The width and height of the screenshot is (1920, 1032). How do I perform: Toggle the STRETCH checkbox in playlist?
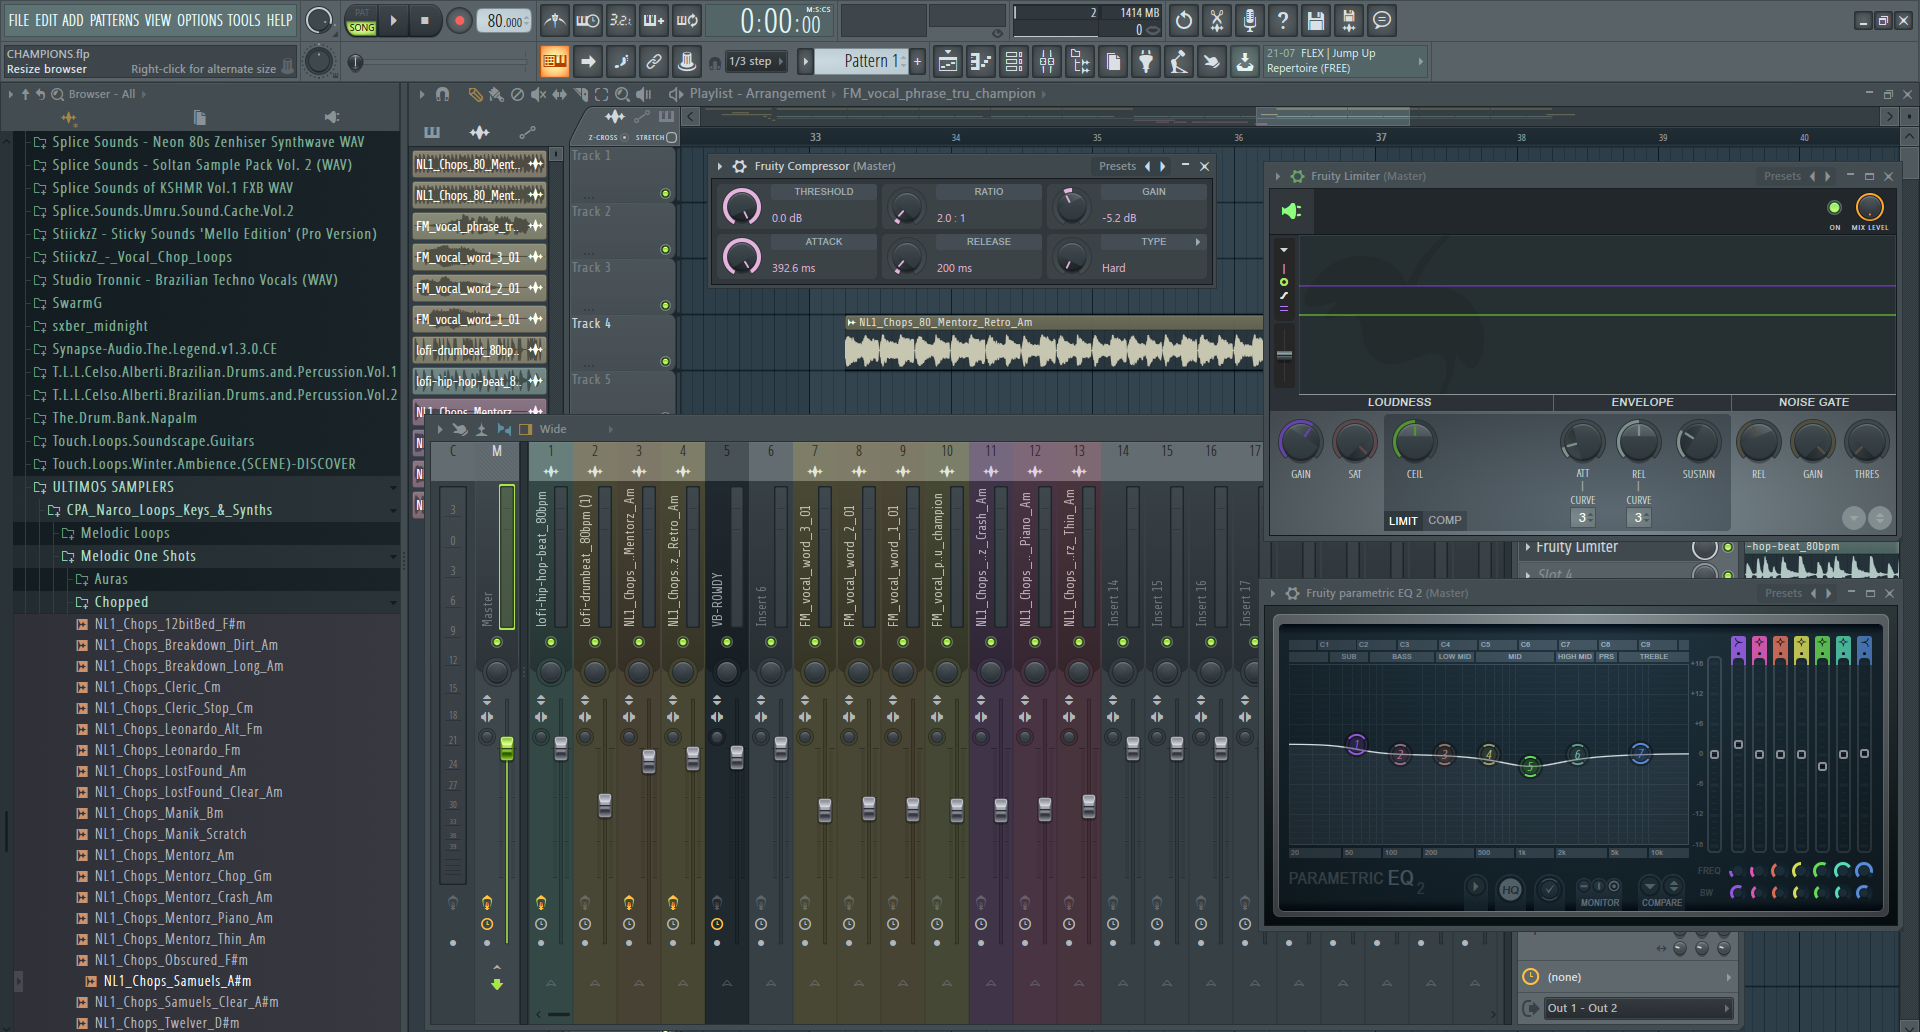pos(671,137)
